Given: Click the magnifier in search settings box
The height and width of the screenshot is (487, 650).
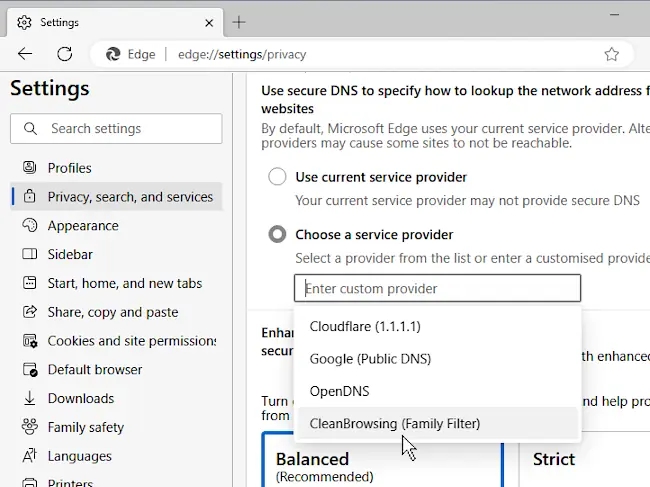Looking at the screenshot, I should 30,128.
